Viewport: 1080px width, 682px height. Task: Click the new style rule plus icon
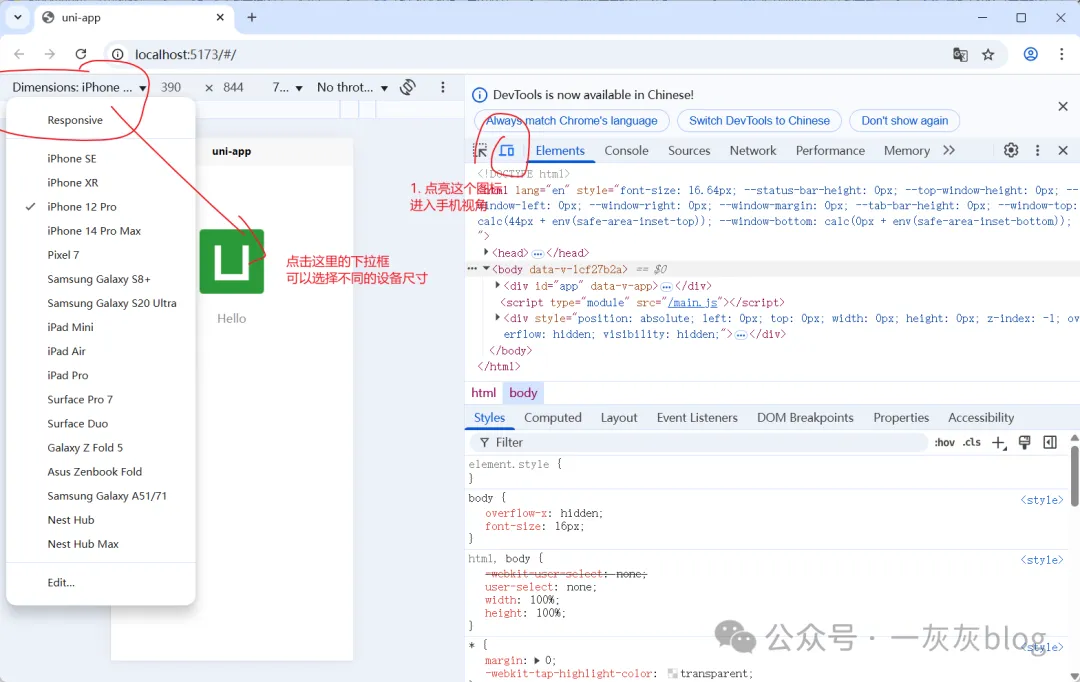pyautogui.click(x=998, y=442)
